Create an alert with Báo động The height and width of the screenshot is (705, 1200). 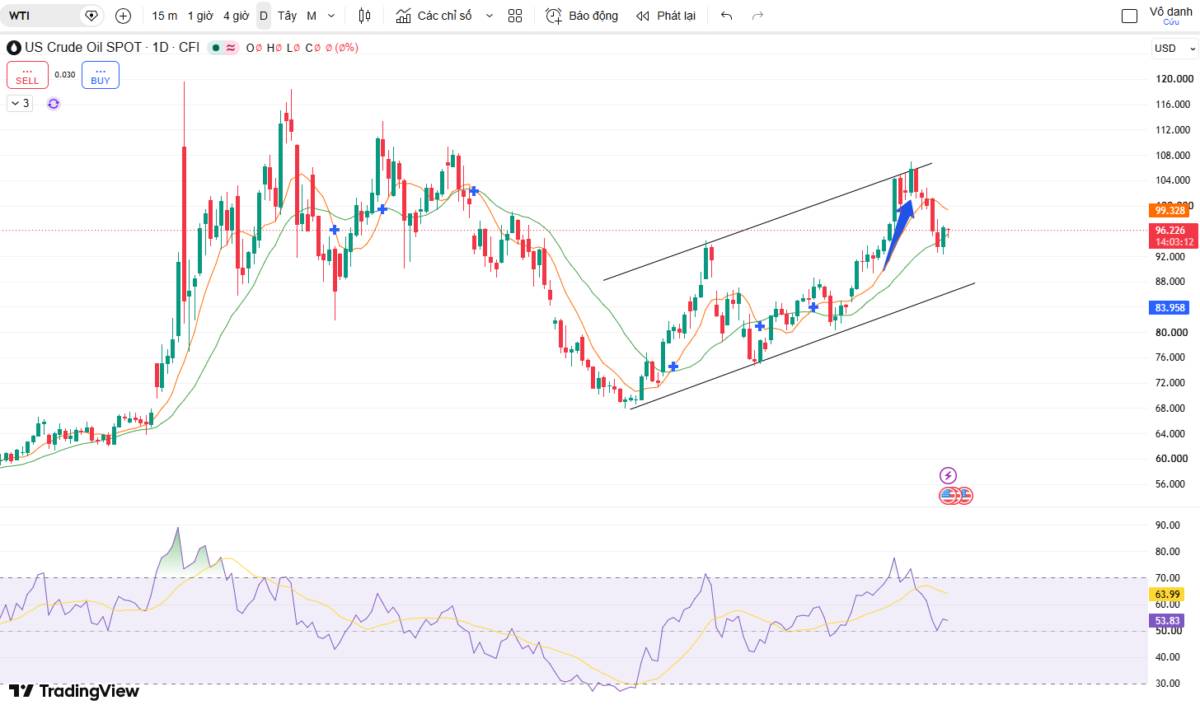click(x=582, y=16)
